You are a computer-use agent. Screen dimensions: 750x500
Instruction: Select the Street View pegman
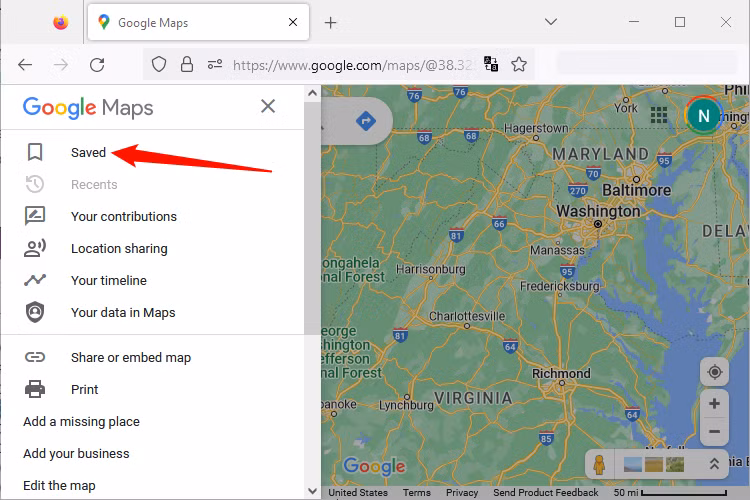coord(600,465)
